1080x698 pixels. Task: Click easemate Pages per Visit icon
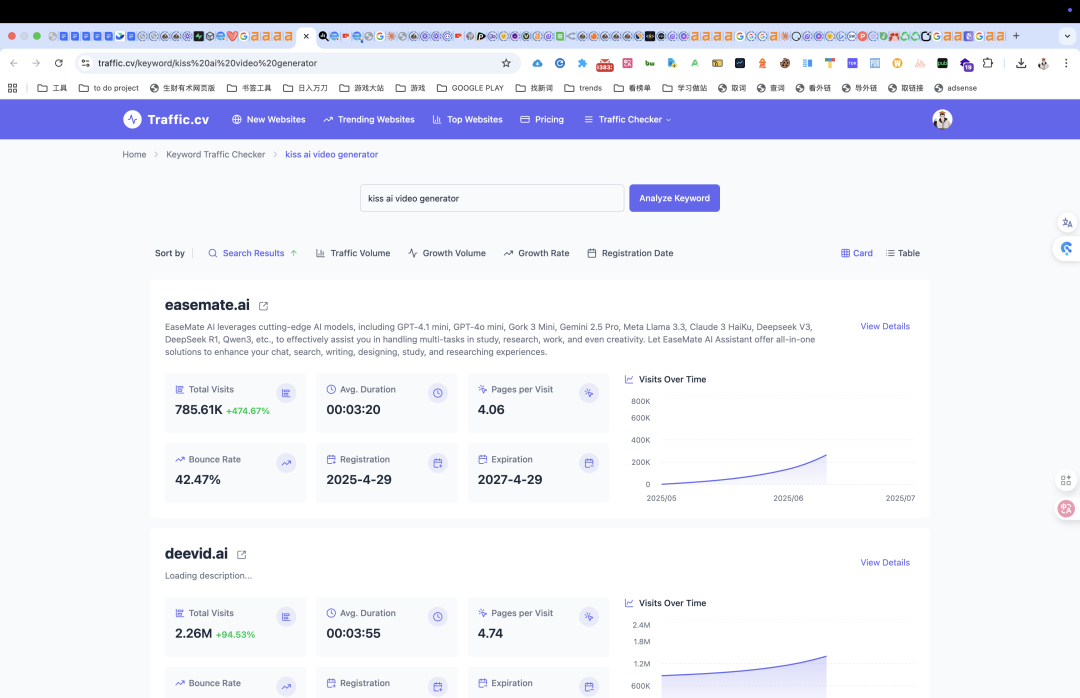coord(589,393)
